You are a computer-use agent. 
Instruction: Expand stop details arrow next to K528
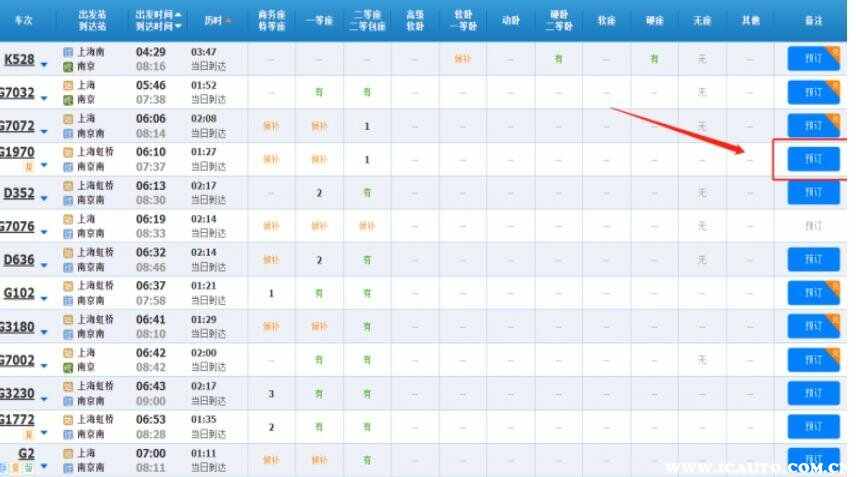click(x=44, y=65)
